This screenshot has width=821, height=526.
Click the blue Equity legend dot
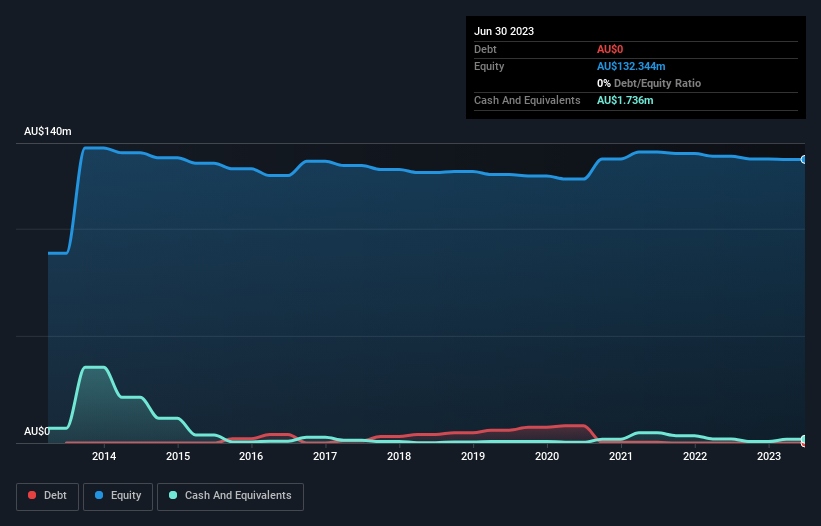click(99, 495)
